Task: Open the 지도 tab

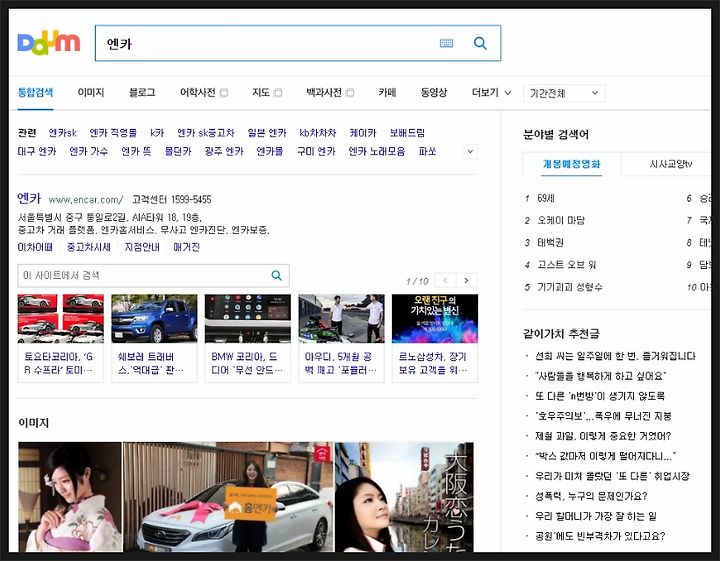Action: [261, 93]
